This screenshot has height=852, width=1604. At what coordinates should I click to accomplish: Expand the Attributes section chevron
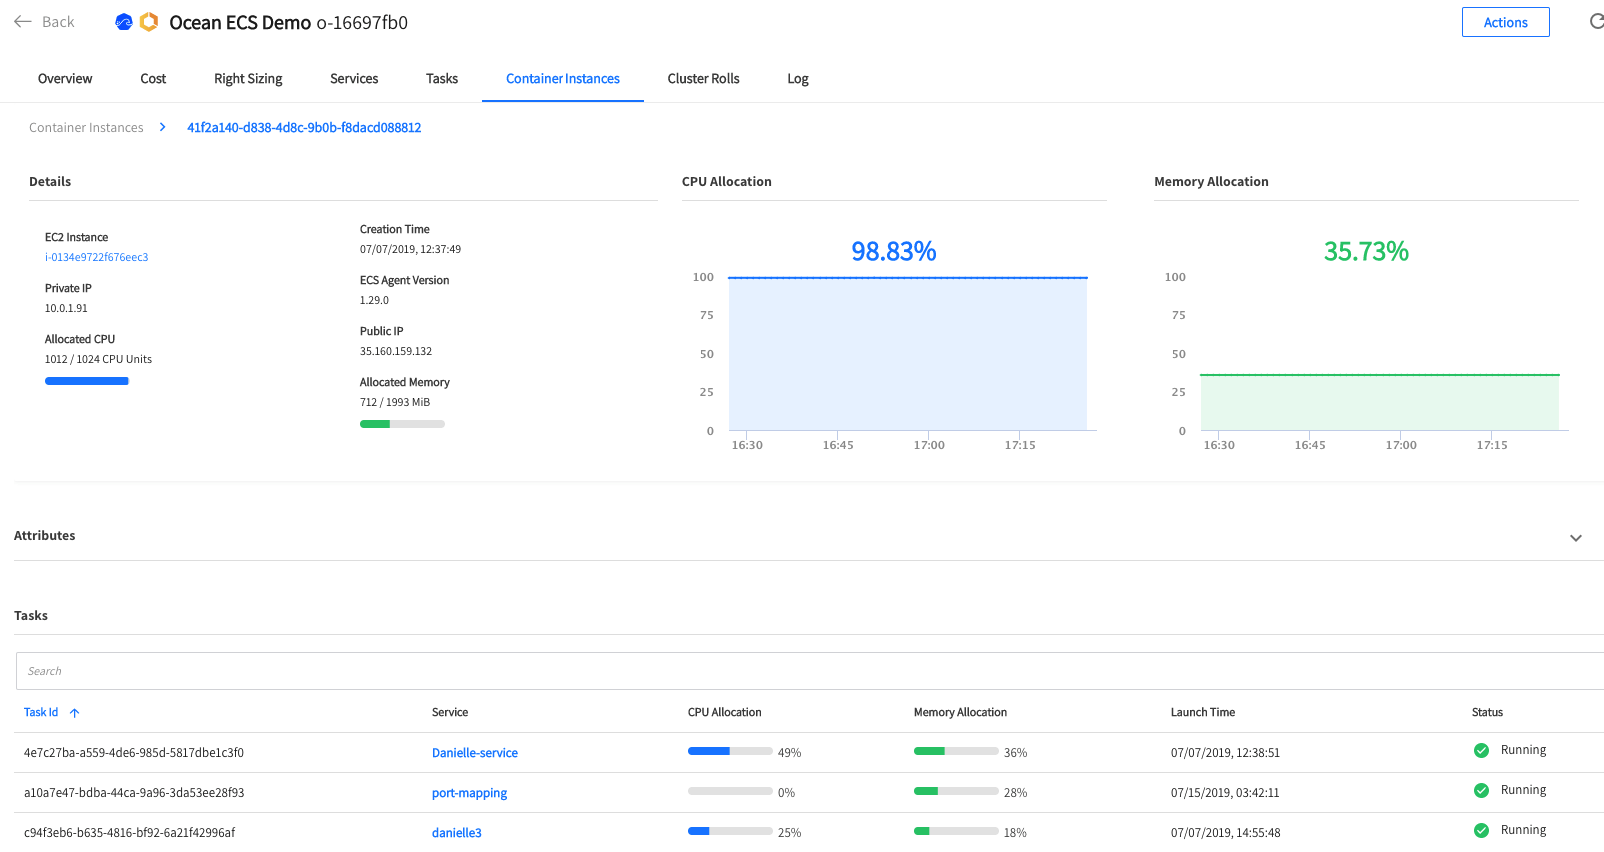(x=1576, y=538)
